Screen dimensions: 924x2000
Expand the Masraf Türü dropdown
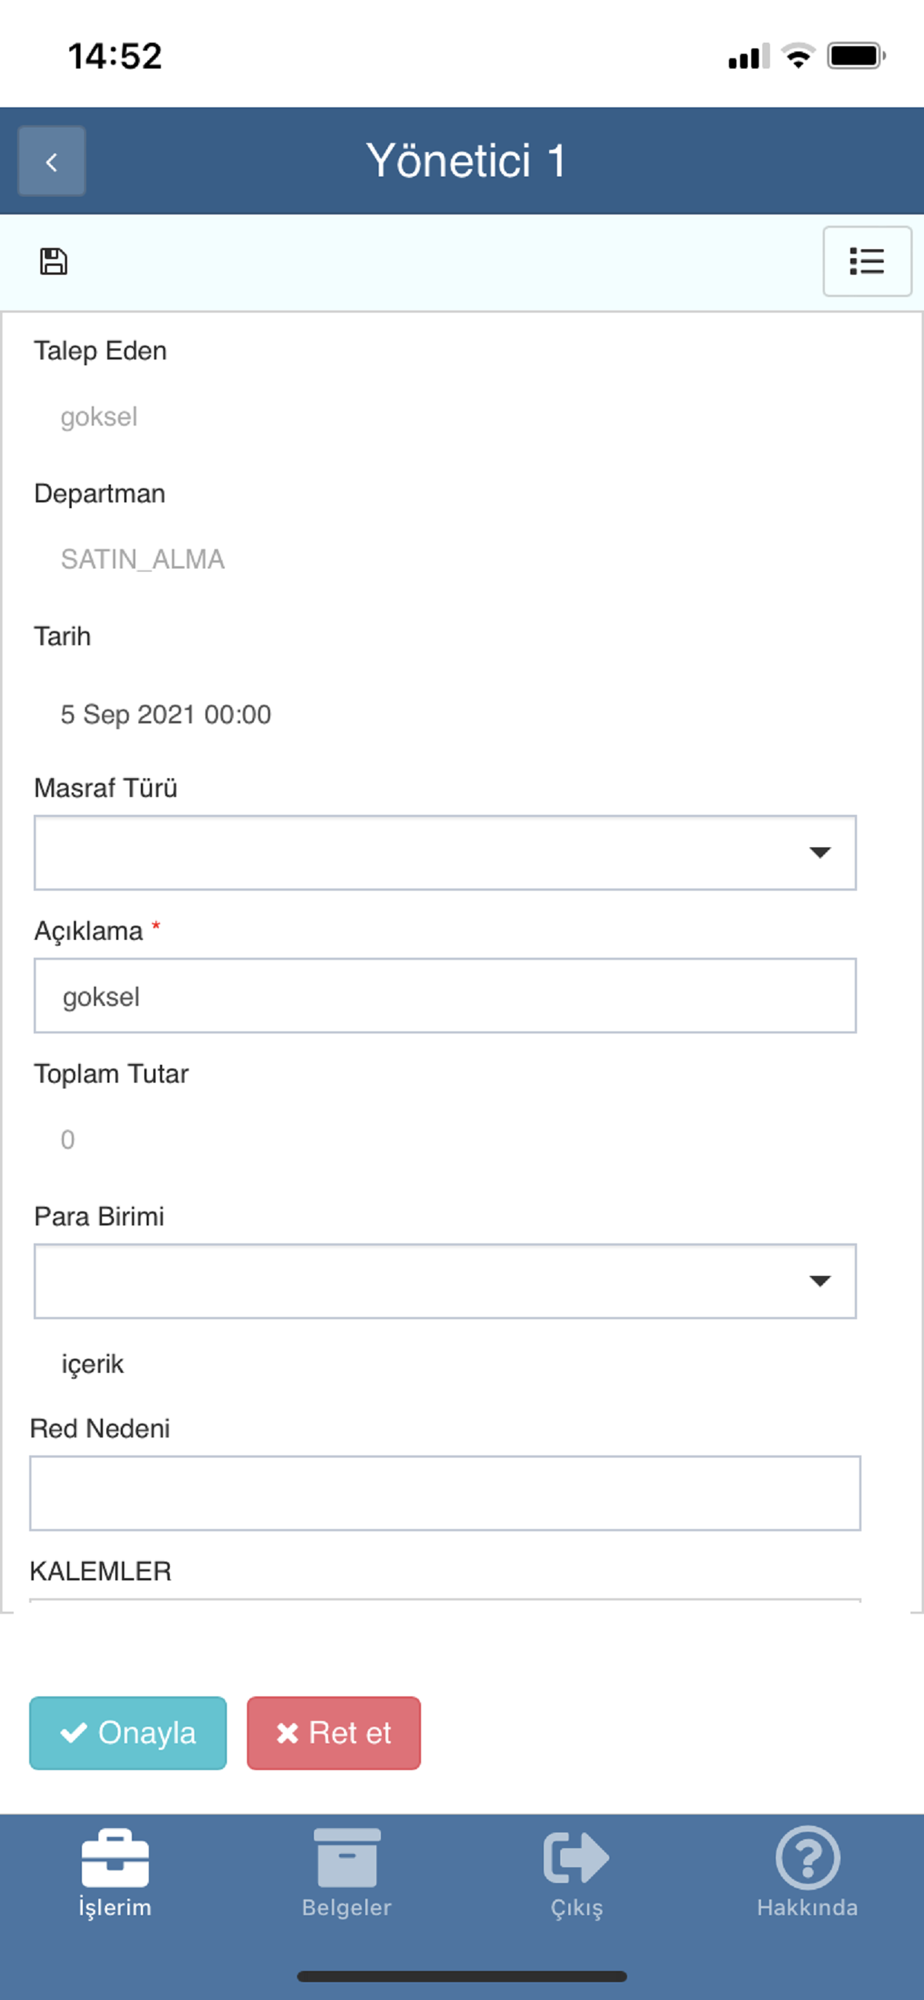(445, 853)
